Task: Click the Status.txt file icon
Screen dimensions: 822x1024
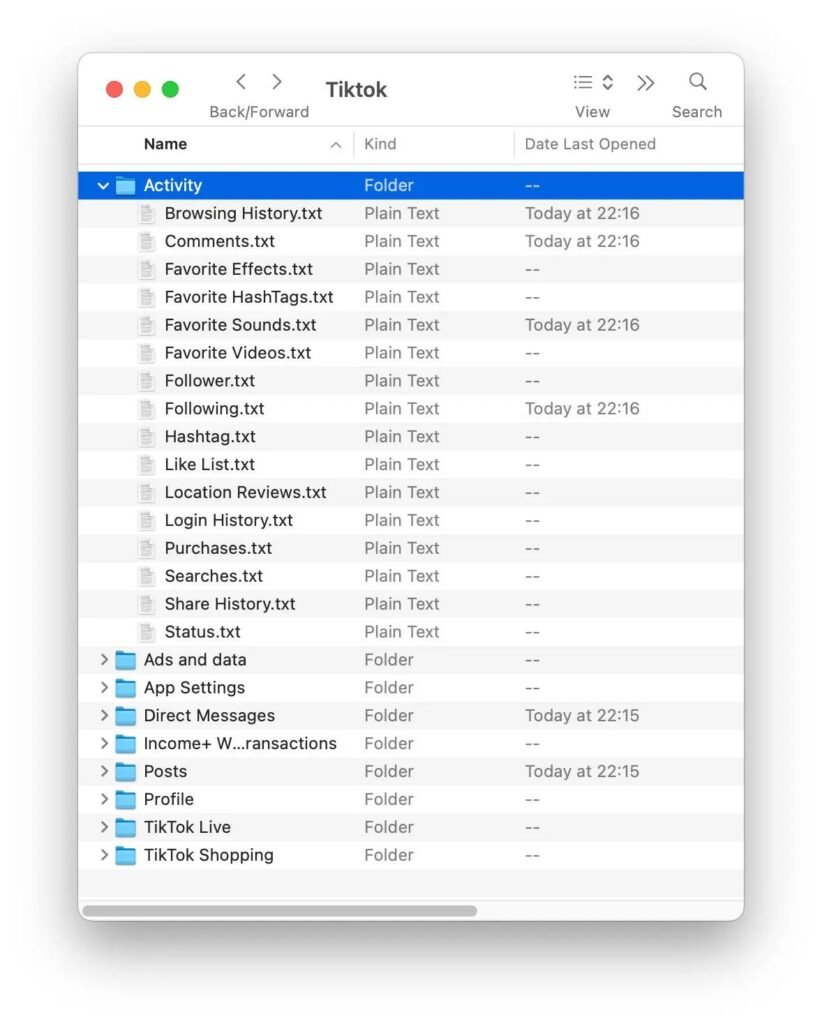Action: click(x=147, y=632)
